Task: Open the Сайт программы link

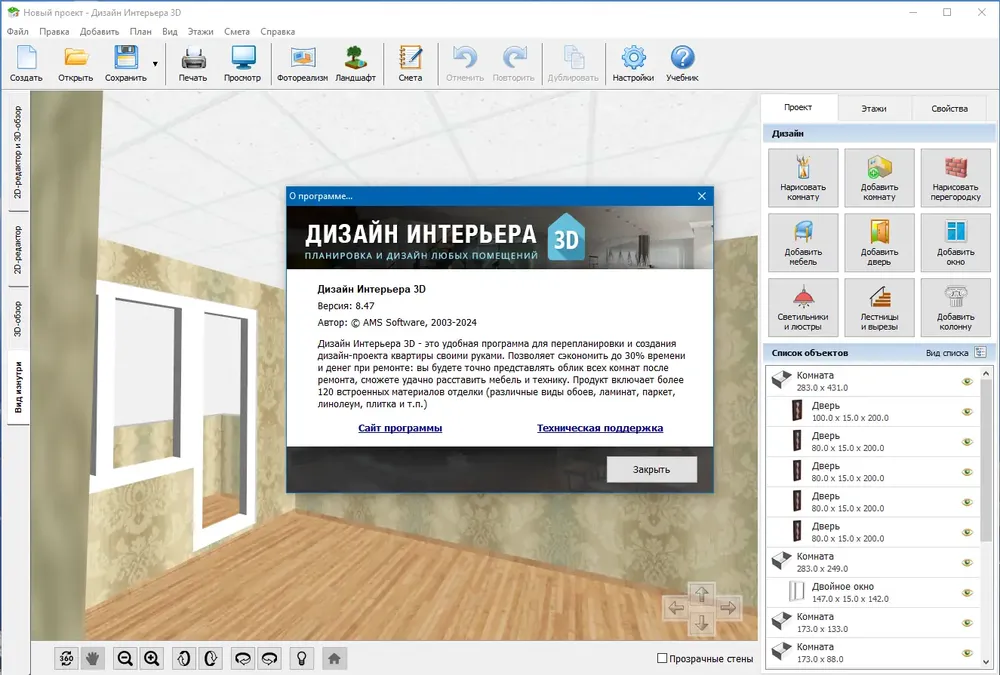Action: pos(400,428)
